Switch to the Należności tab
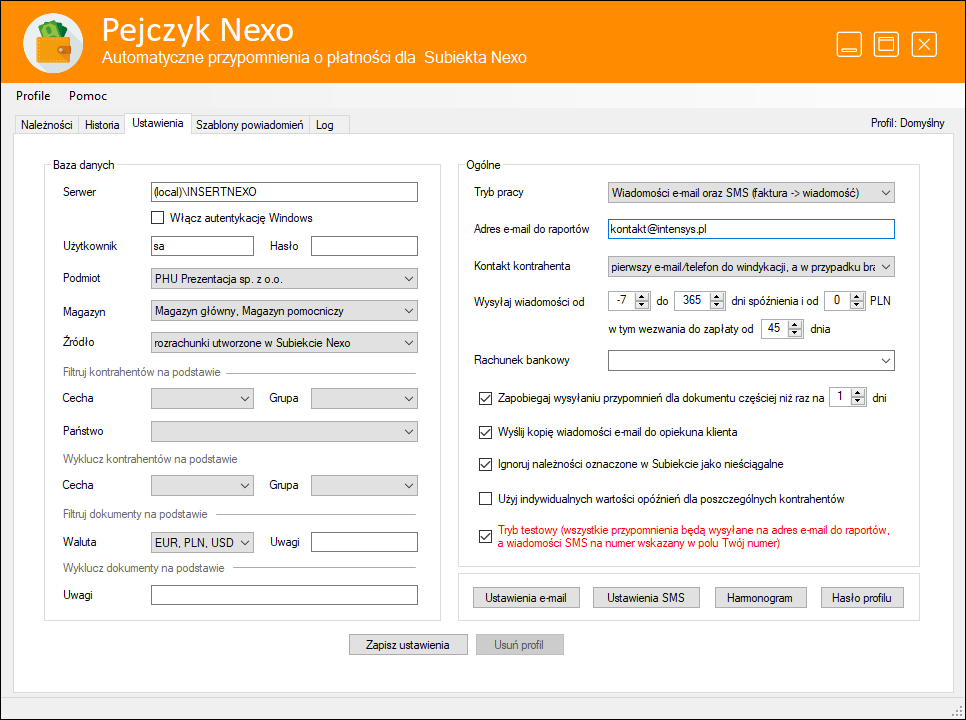Image resolution: width=966 pixels, height=720 pixels. coord(46,124)
